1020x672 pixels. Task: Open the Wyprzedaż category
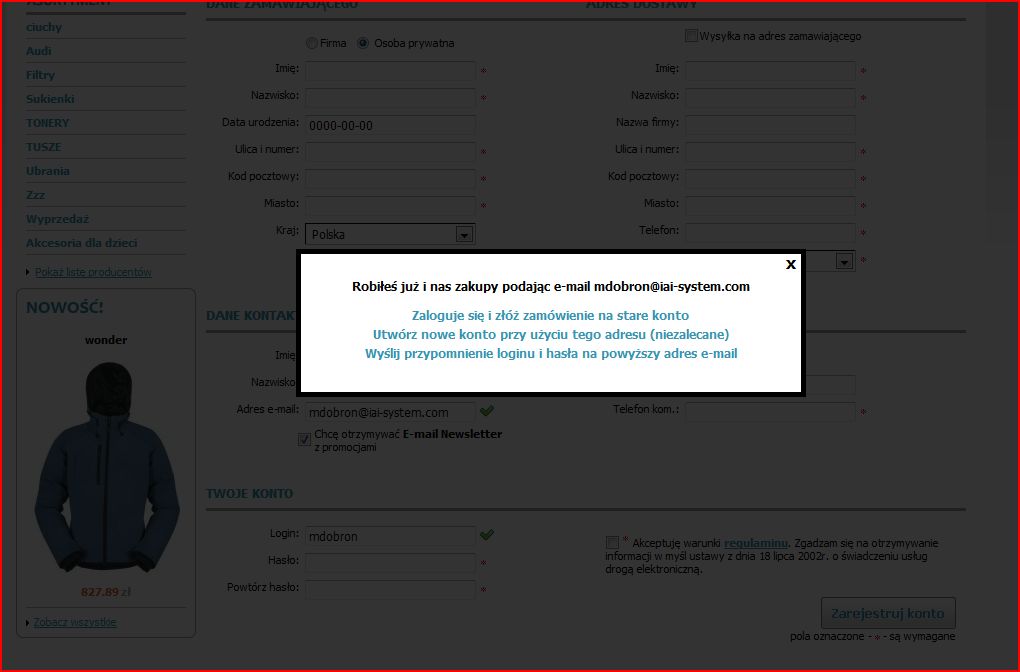(57, 219)
